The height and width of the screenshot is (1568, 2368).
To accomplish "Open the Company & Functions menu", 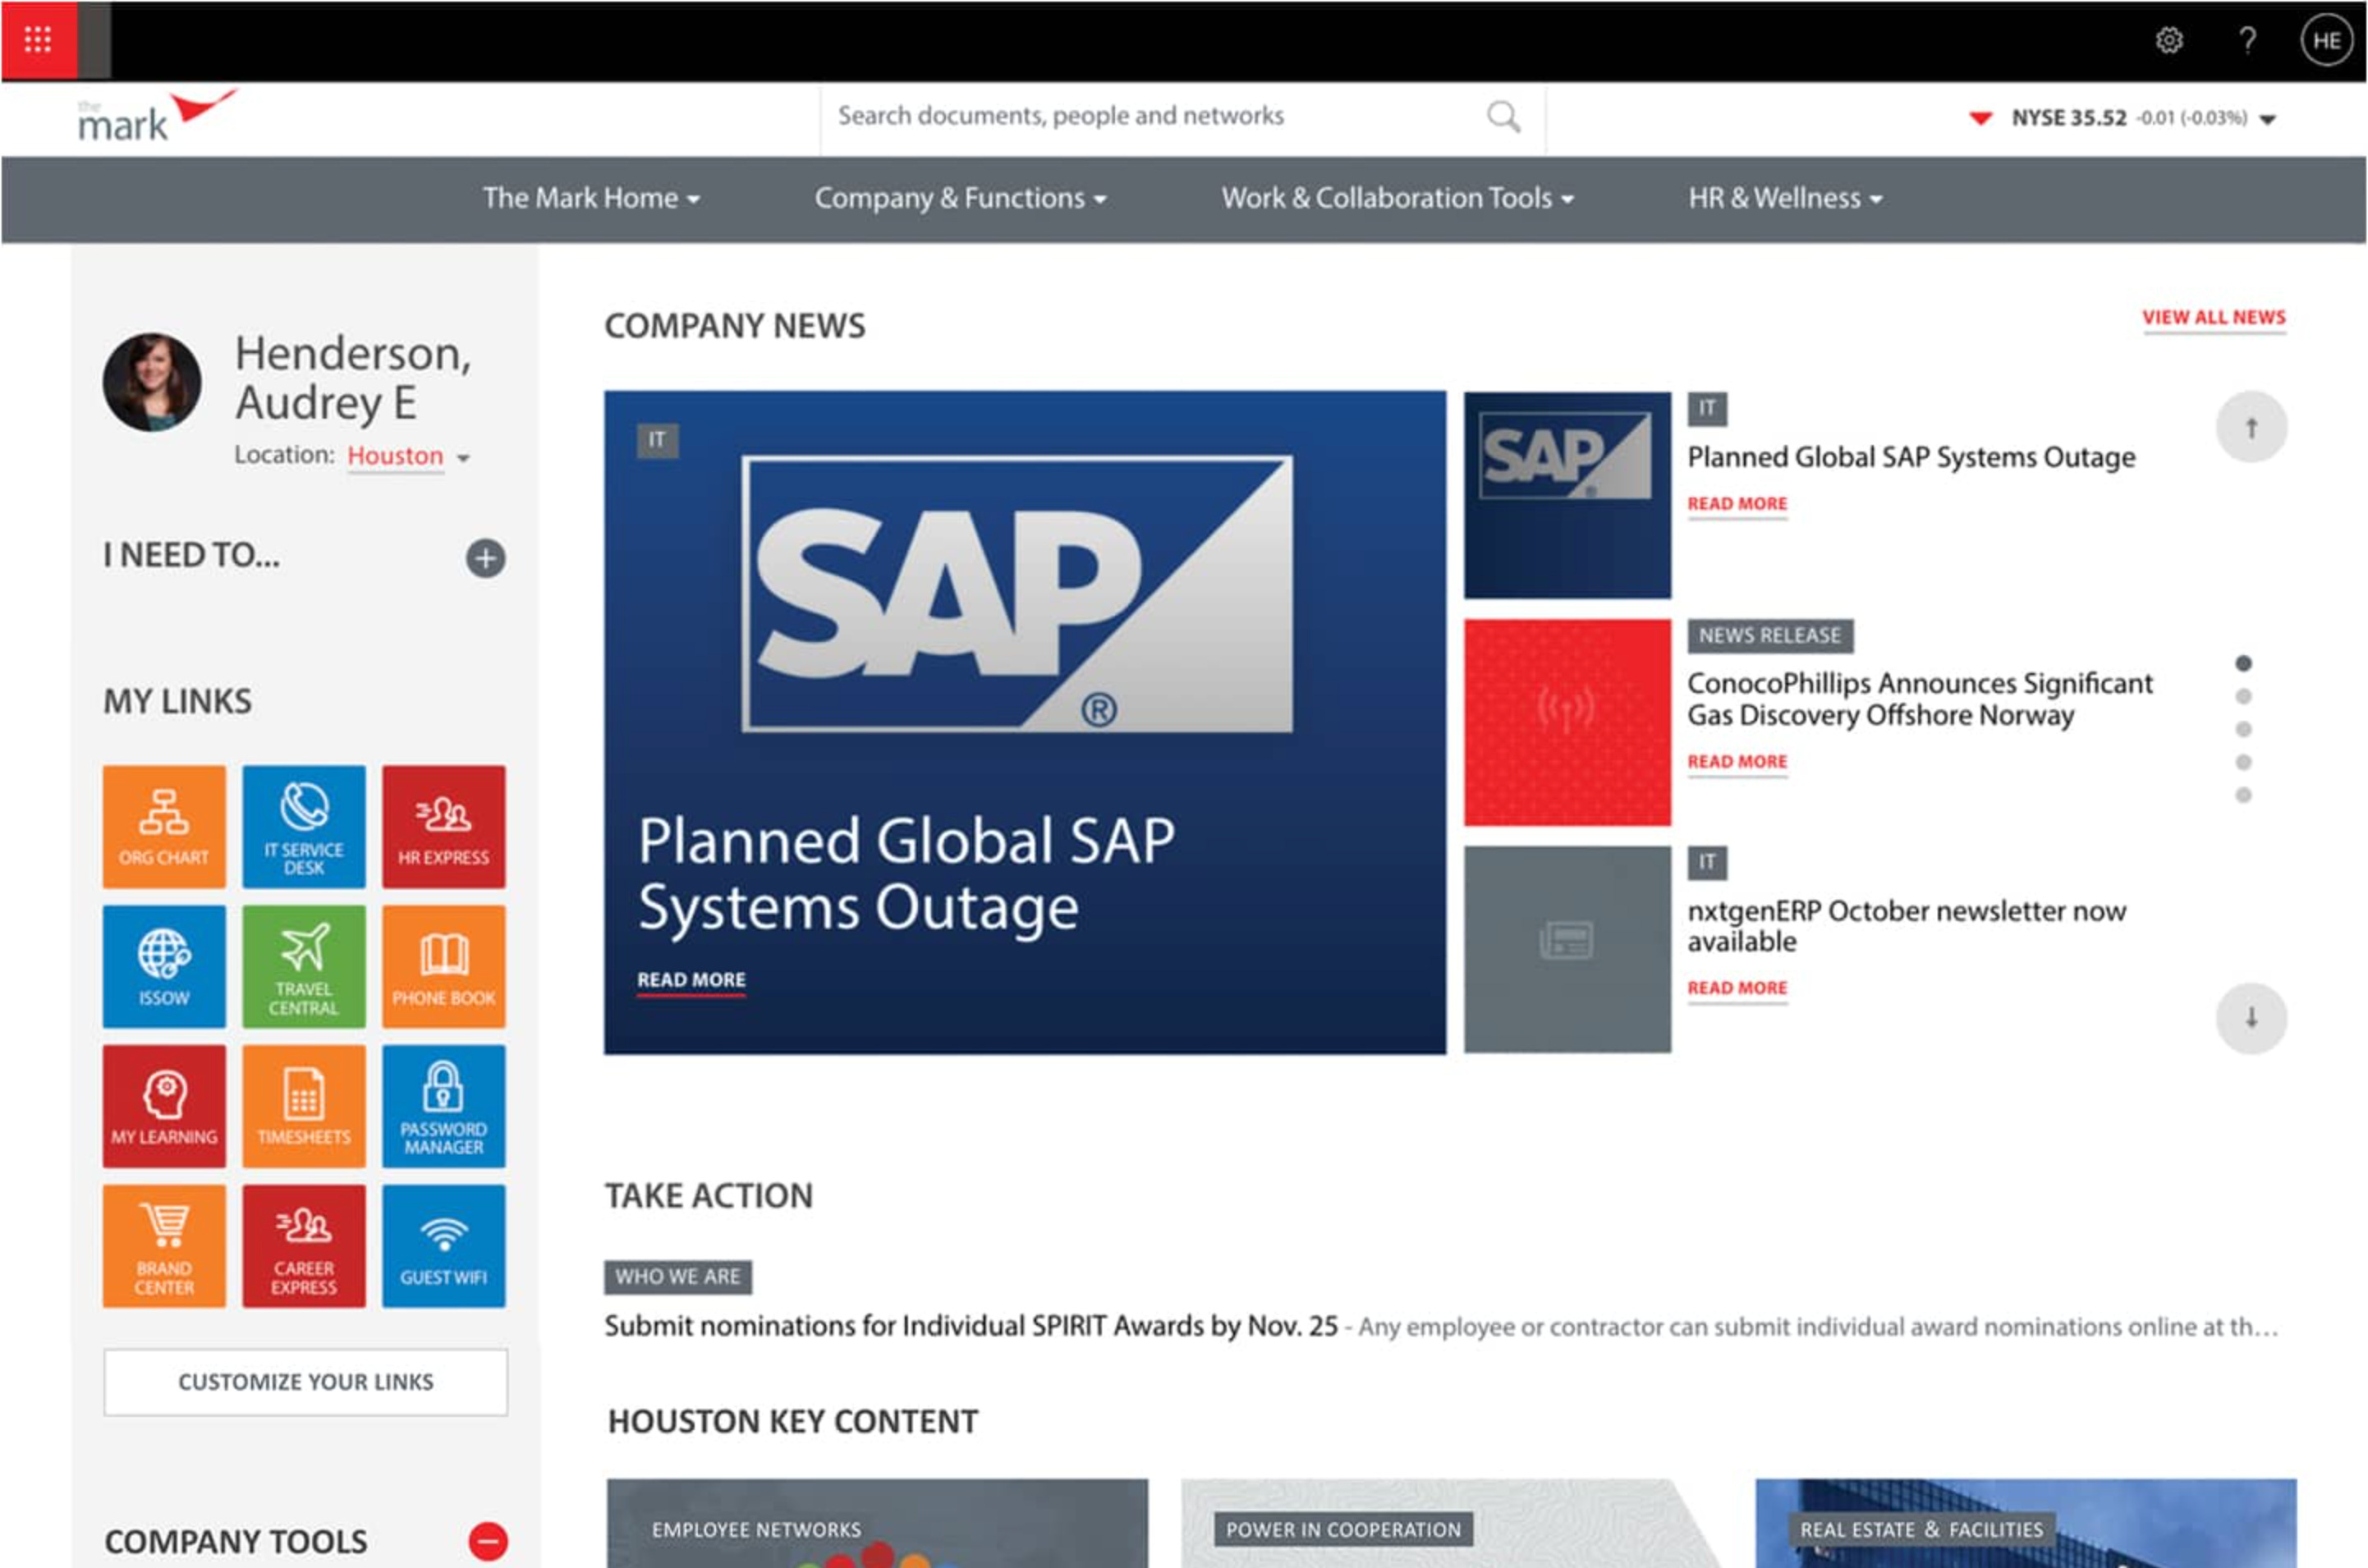I will coord(960,198).
